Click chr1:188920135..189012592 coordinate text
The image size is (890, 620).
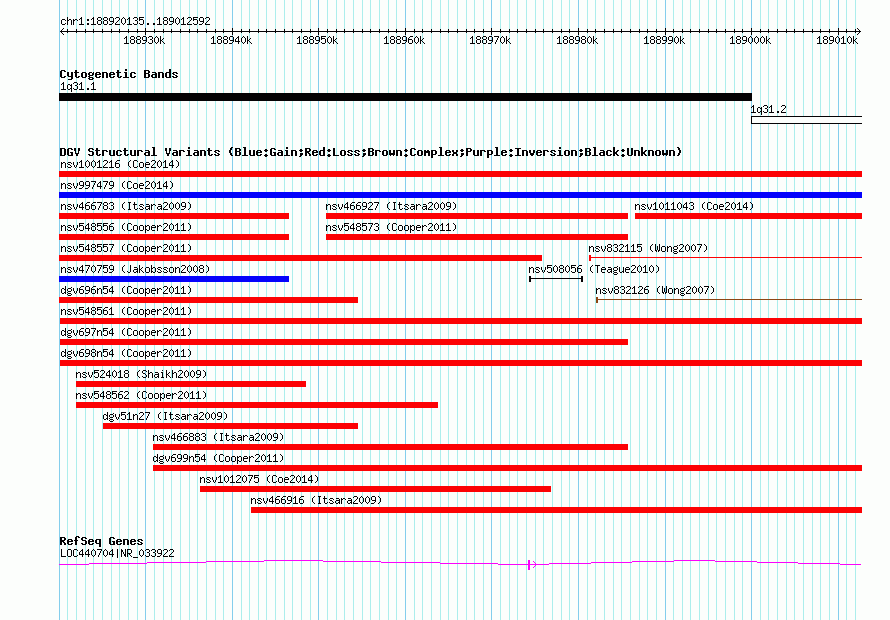tap(135, 21)
